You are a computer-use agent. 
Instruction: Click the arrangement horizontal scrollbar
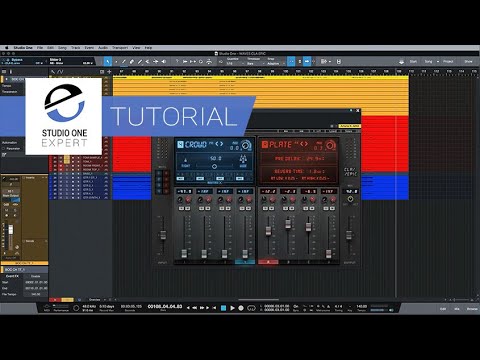(258, 300)
